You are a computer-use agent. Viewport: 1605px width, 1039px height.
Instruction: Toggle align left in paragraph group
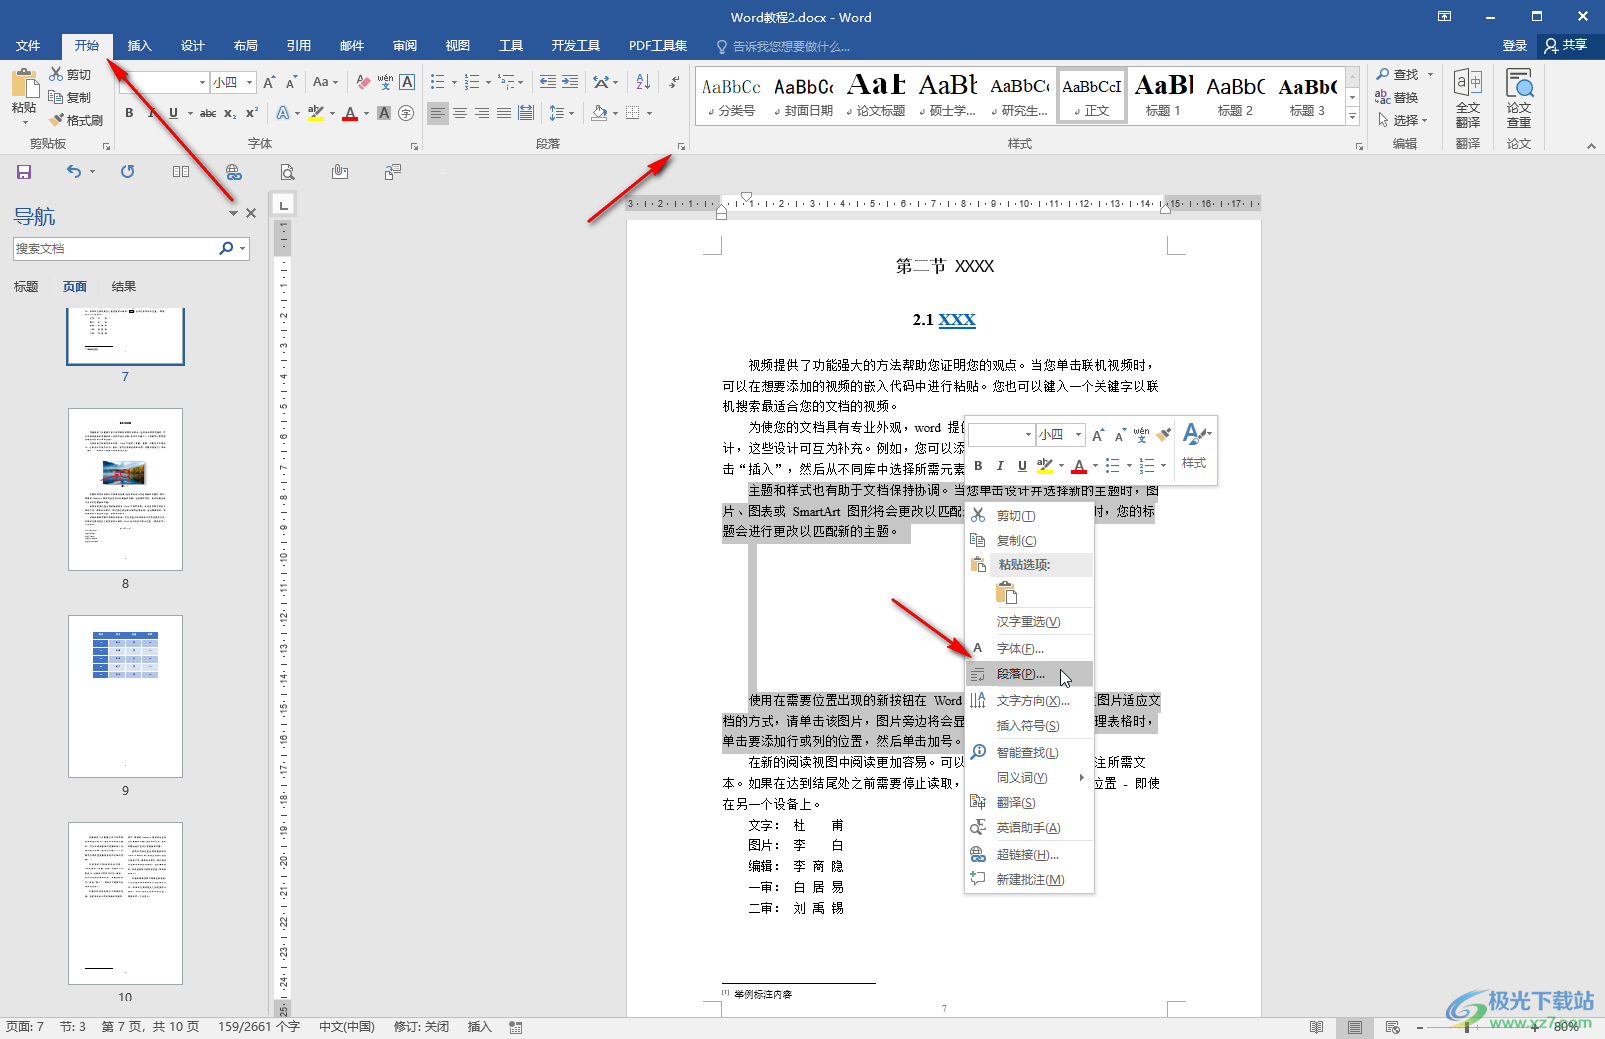coord(438,113)
